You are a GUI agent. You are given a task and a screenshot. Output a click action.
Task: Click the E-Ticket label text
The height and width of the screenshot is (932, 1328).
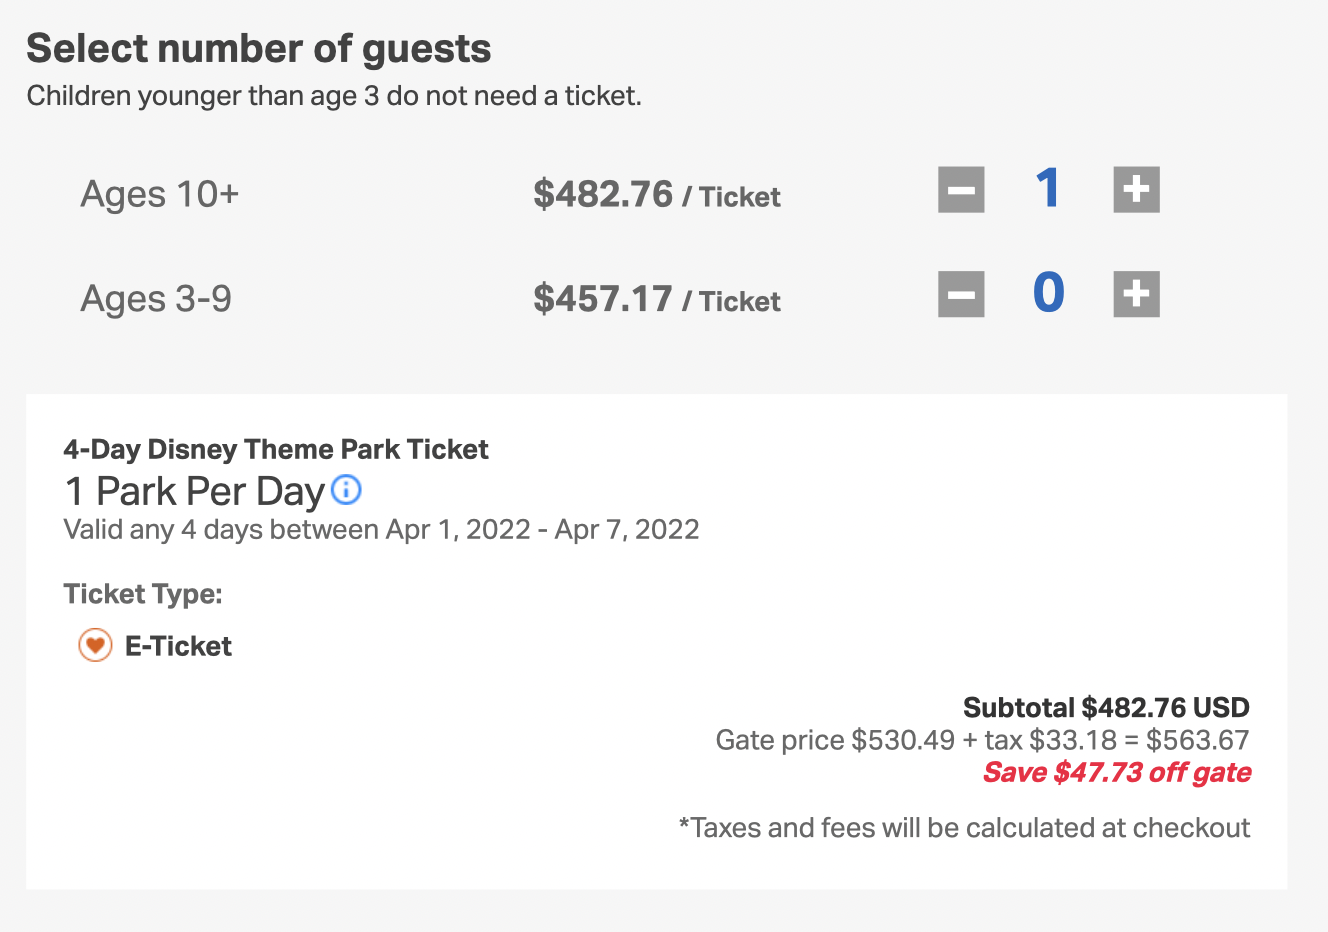[x=178, y=646]
